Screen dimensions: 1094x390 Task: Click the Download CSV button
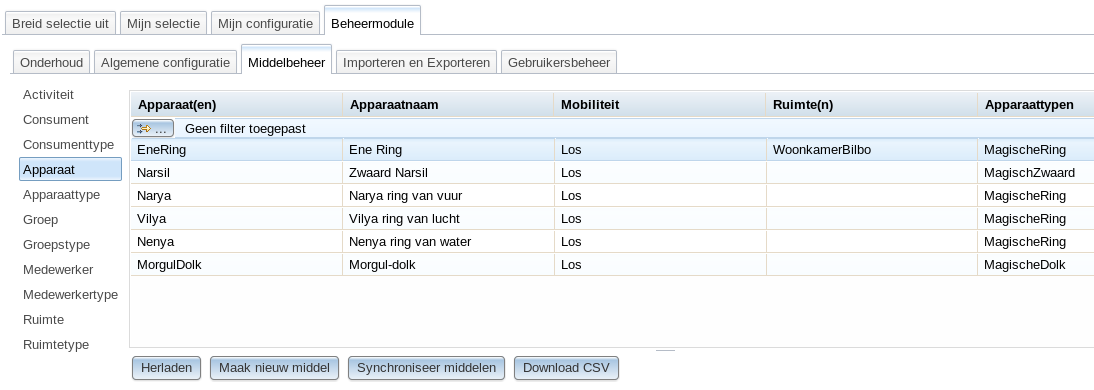(566, 368)
